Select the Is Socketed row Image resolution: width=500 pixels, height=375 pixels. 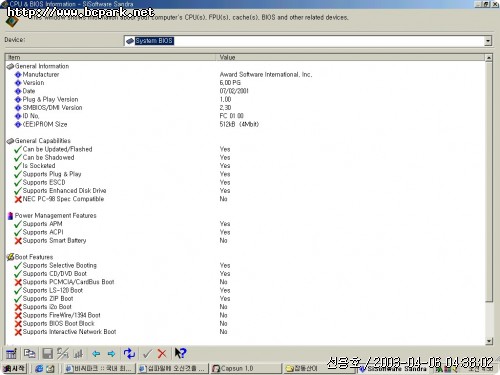[245, 166]
